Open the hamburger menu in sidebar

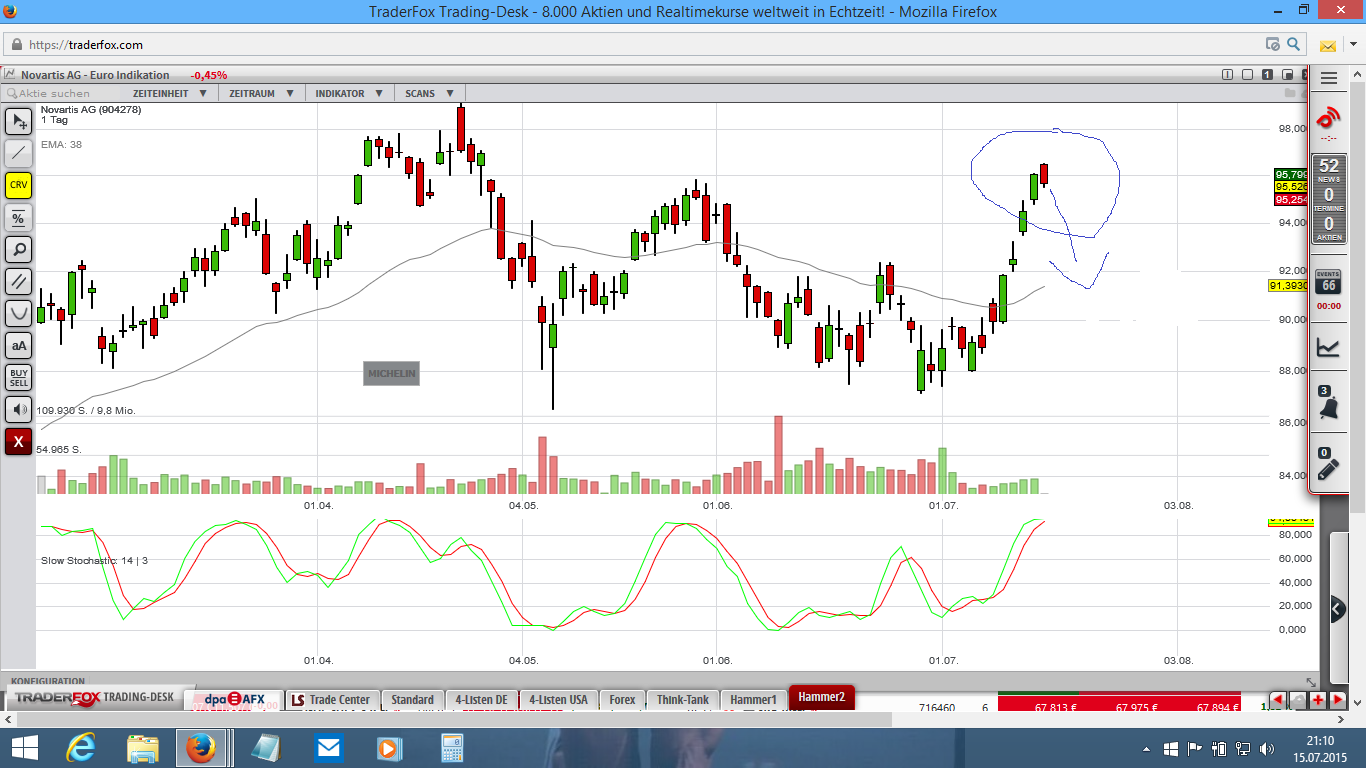click(1329, 78)
